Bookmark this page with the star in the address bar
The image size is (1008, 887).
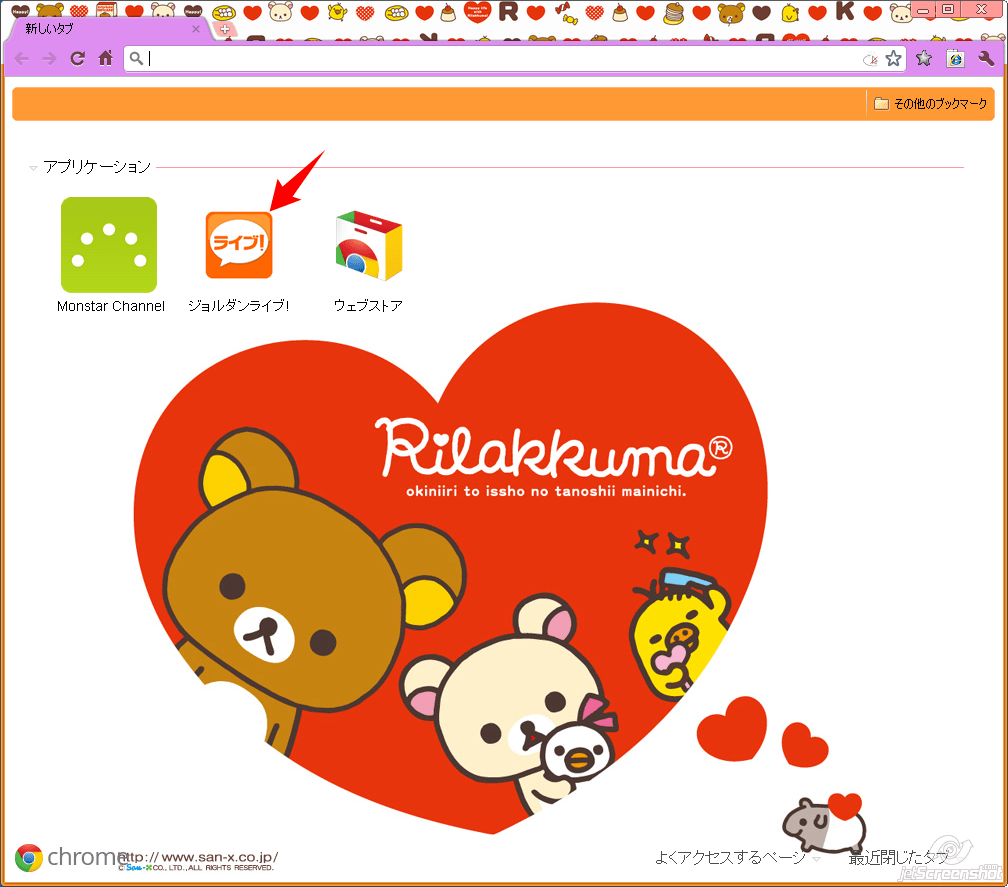click(x=893, y=59)
